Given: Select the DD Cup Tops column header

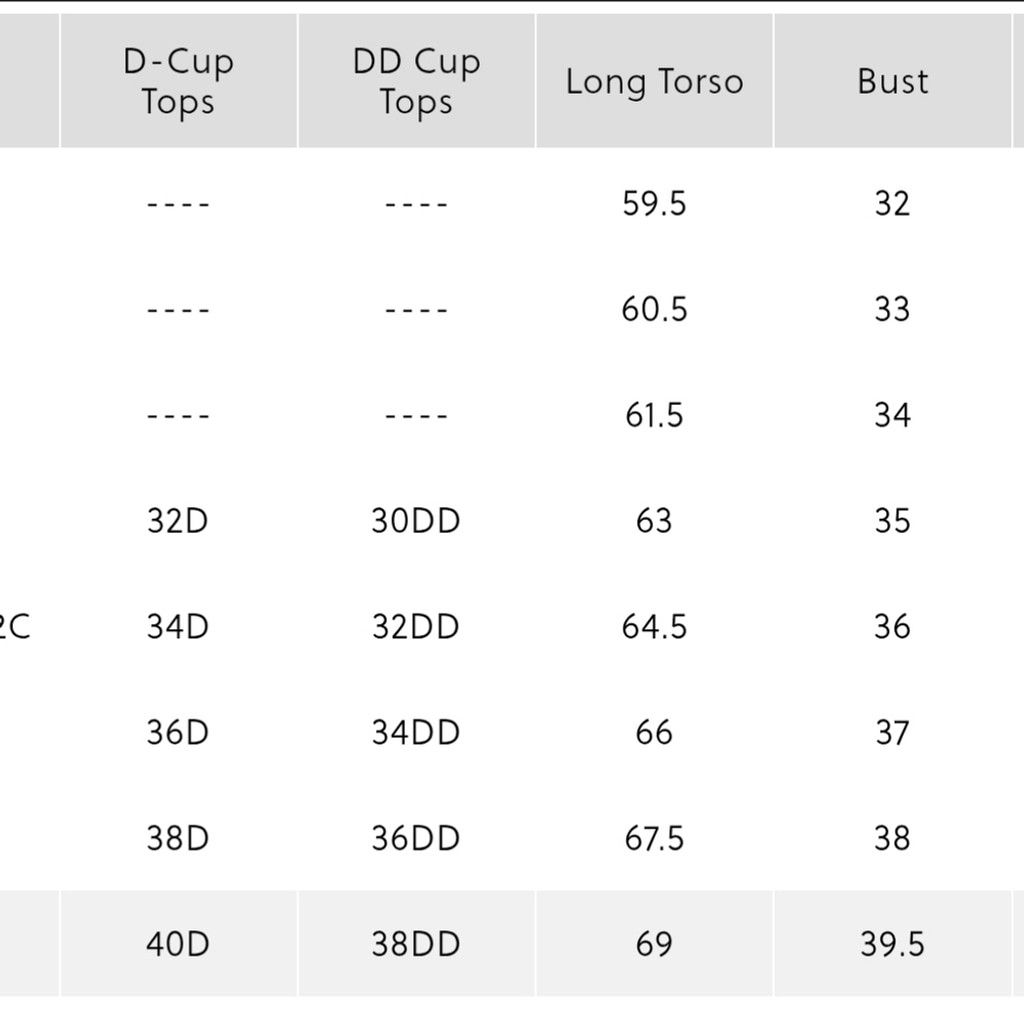Looking at the screenshot, I should coord(417,81).
